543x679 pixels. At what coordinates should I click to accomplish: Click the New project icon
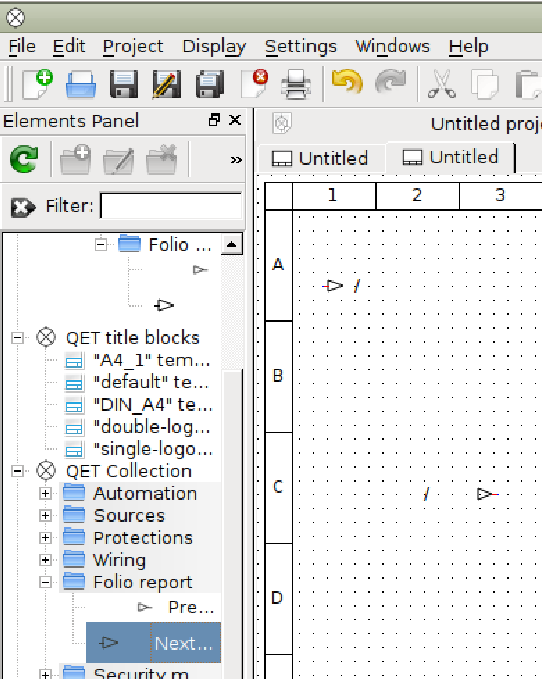38,84
